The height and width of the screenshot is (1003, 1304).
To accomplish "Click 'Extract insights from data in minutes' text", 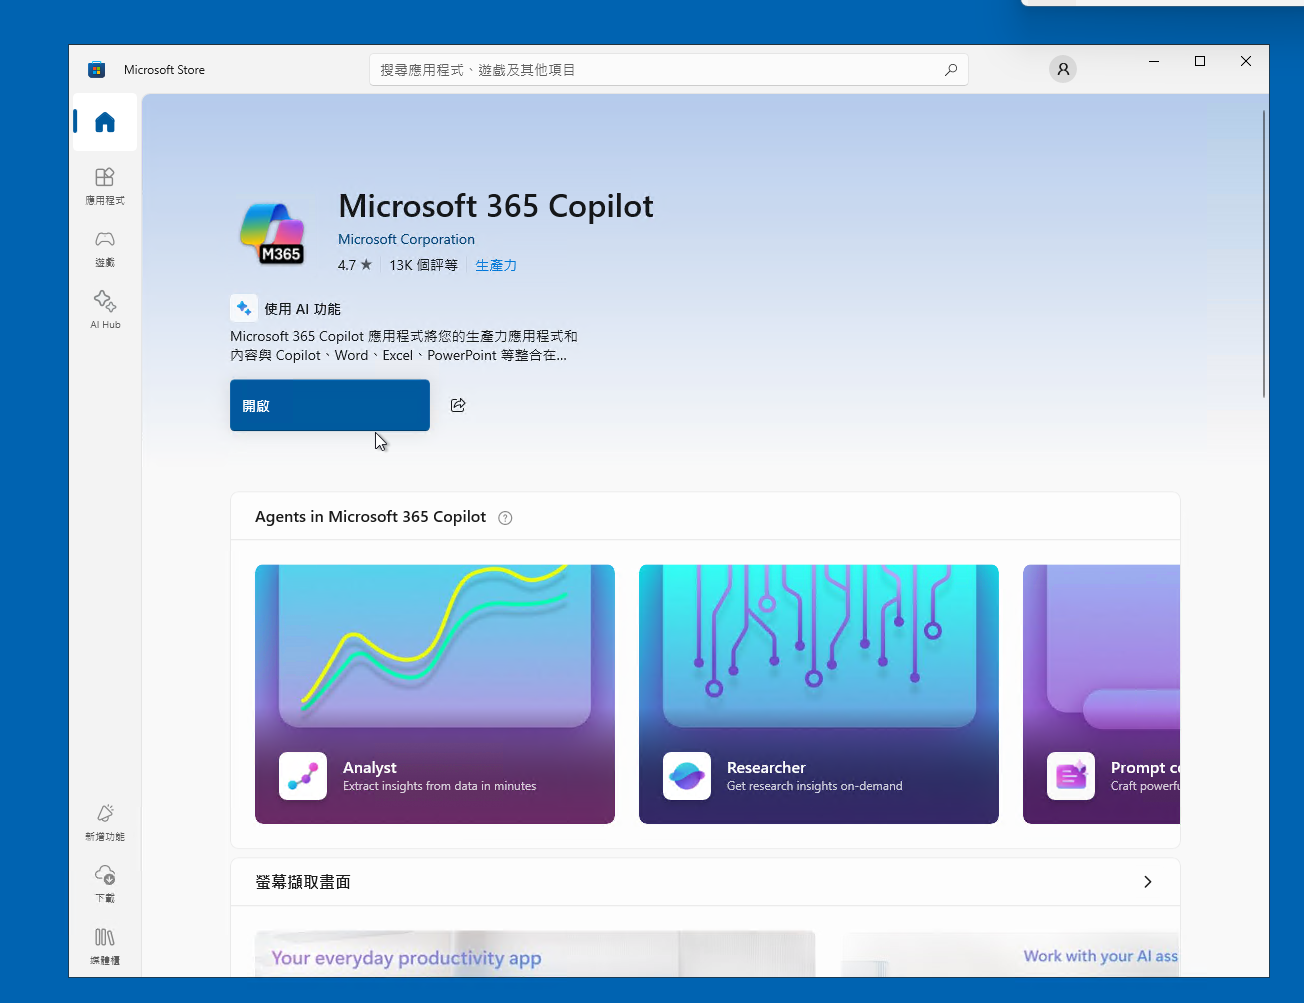I will tap(439, 786).
